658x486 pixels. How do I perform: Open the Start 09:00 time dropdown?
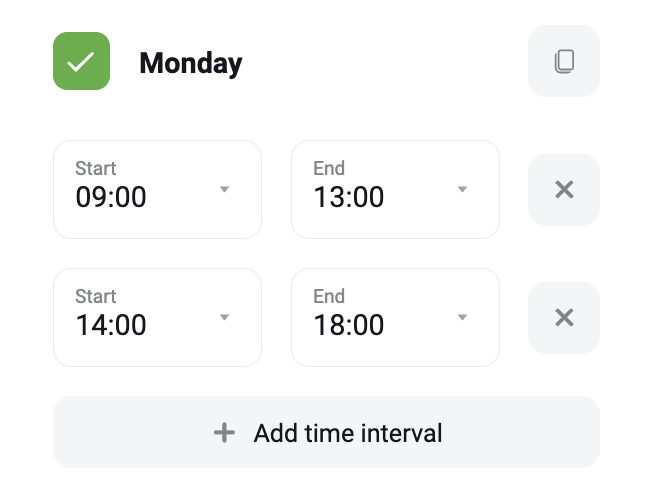tap(157, 190)
